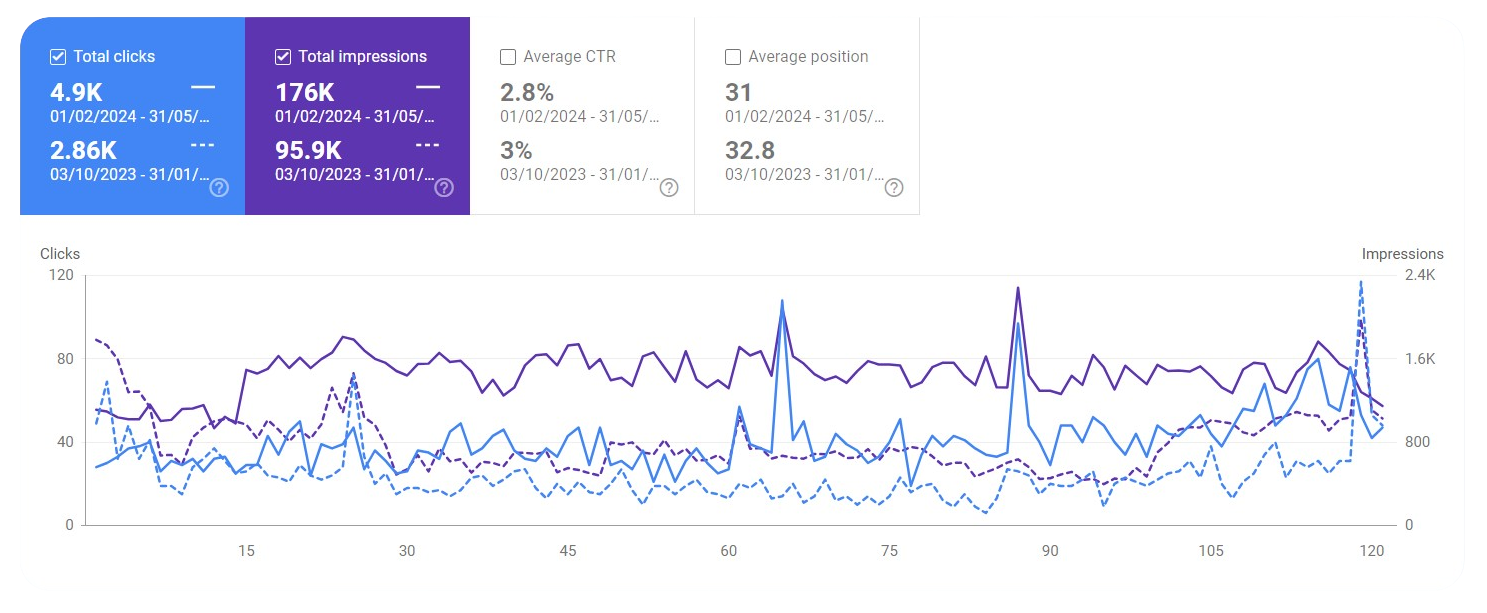
Task: Uncheck the Total impressions checkbox
Action: tap(283, 57)
